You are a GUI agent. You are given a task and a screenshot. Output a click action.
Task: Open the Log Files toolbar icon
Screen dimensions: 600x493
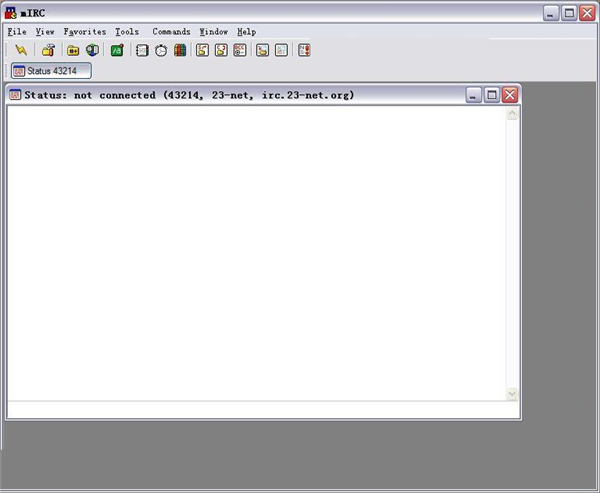coord(281,50)
